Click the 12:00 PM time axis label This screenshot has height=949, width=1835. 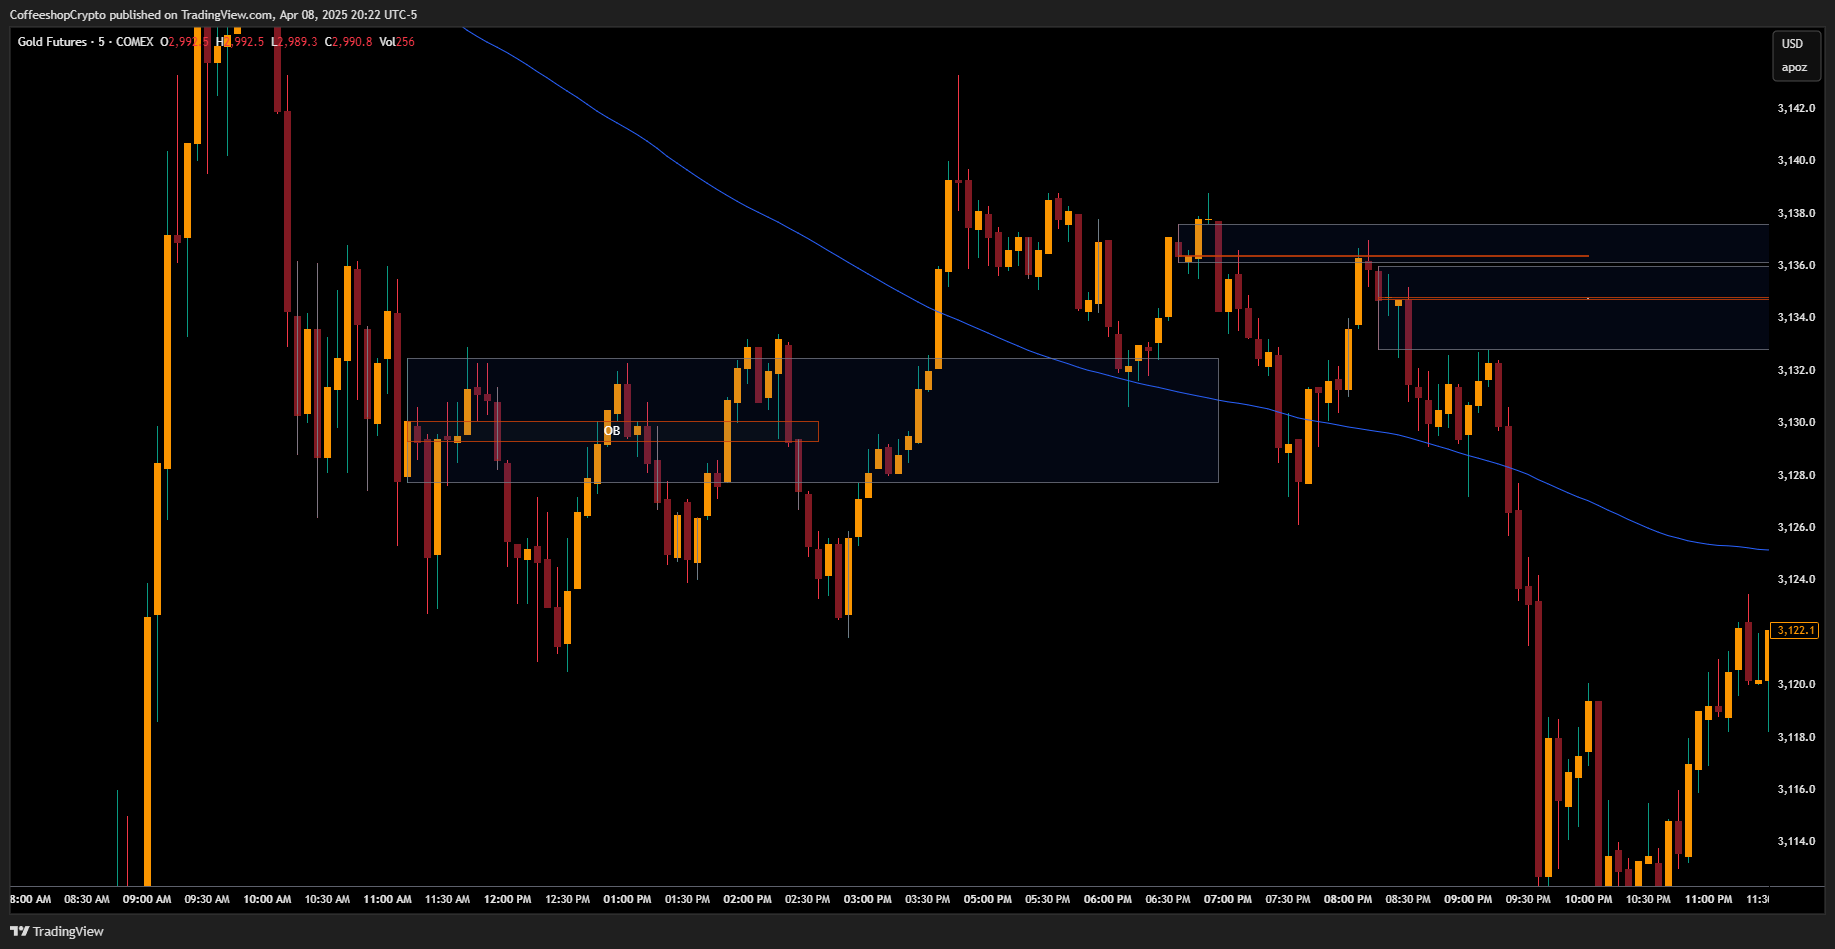[x=508, y=899]
